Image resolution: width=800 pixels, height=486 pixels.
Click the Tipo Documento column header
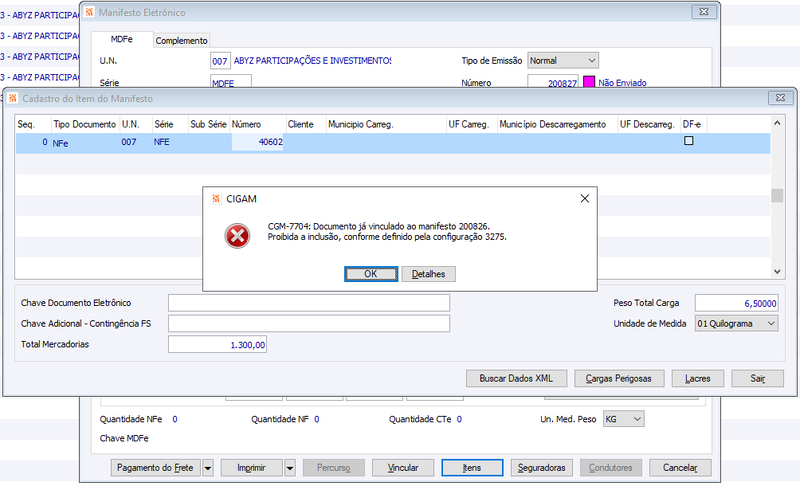coord(85,124)
